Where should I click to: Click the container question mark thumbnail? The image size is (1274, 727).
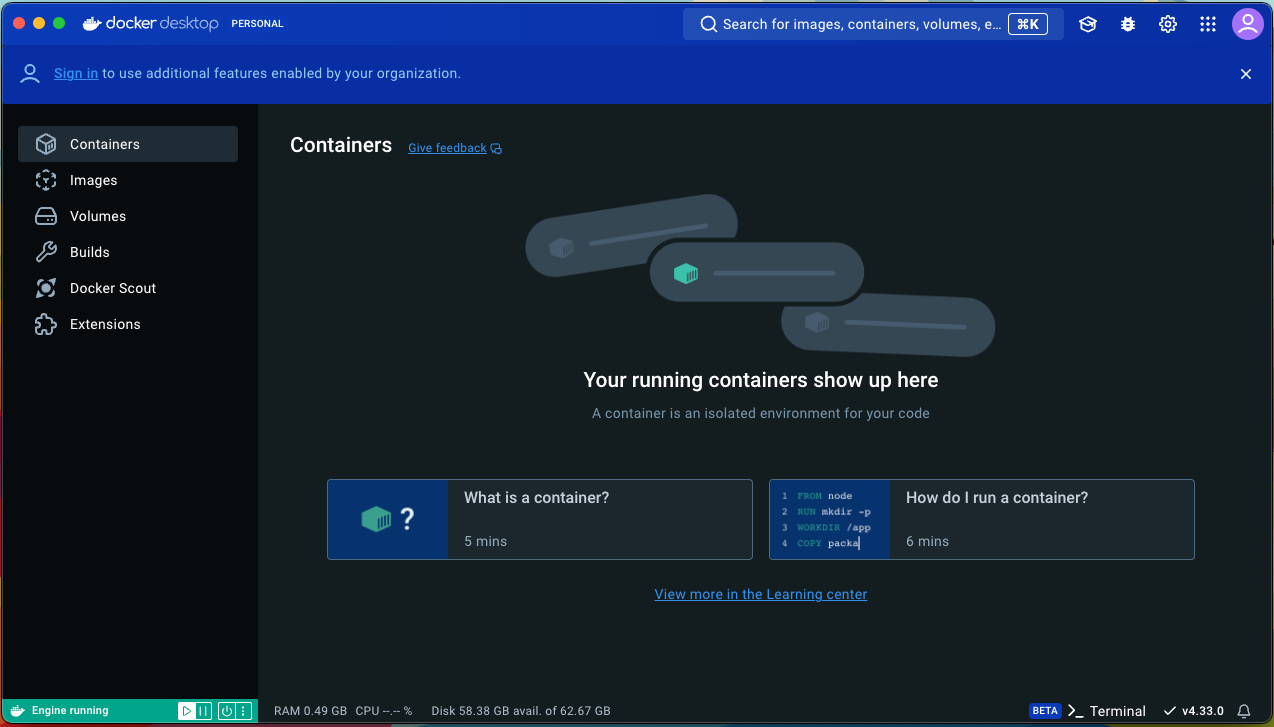point(387,519)
